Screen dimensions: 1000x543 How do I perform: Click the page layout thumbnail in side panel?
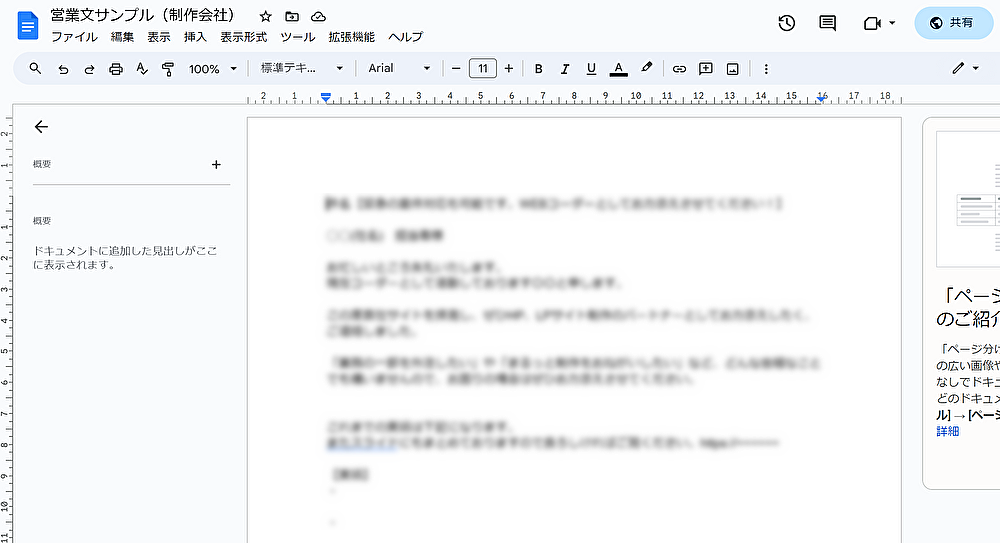tap(968, 199)
